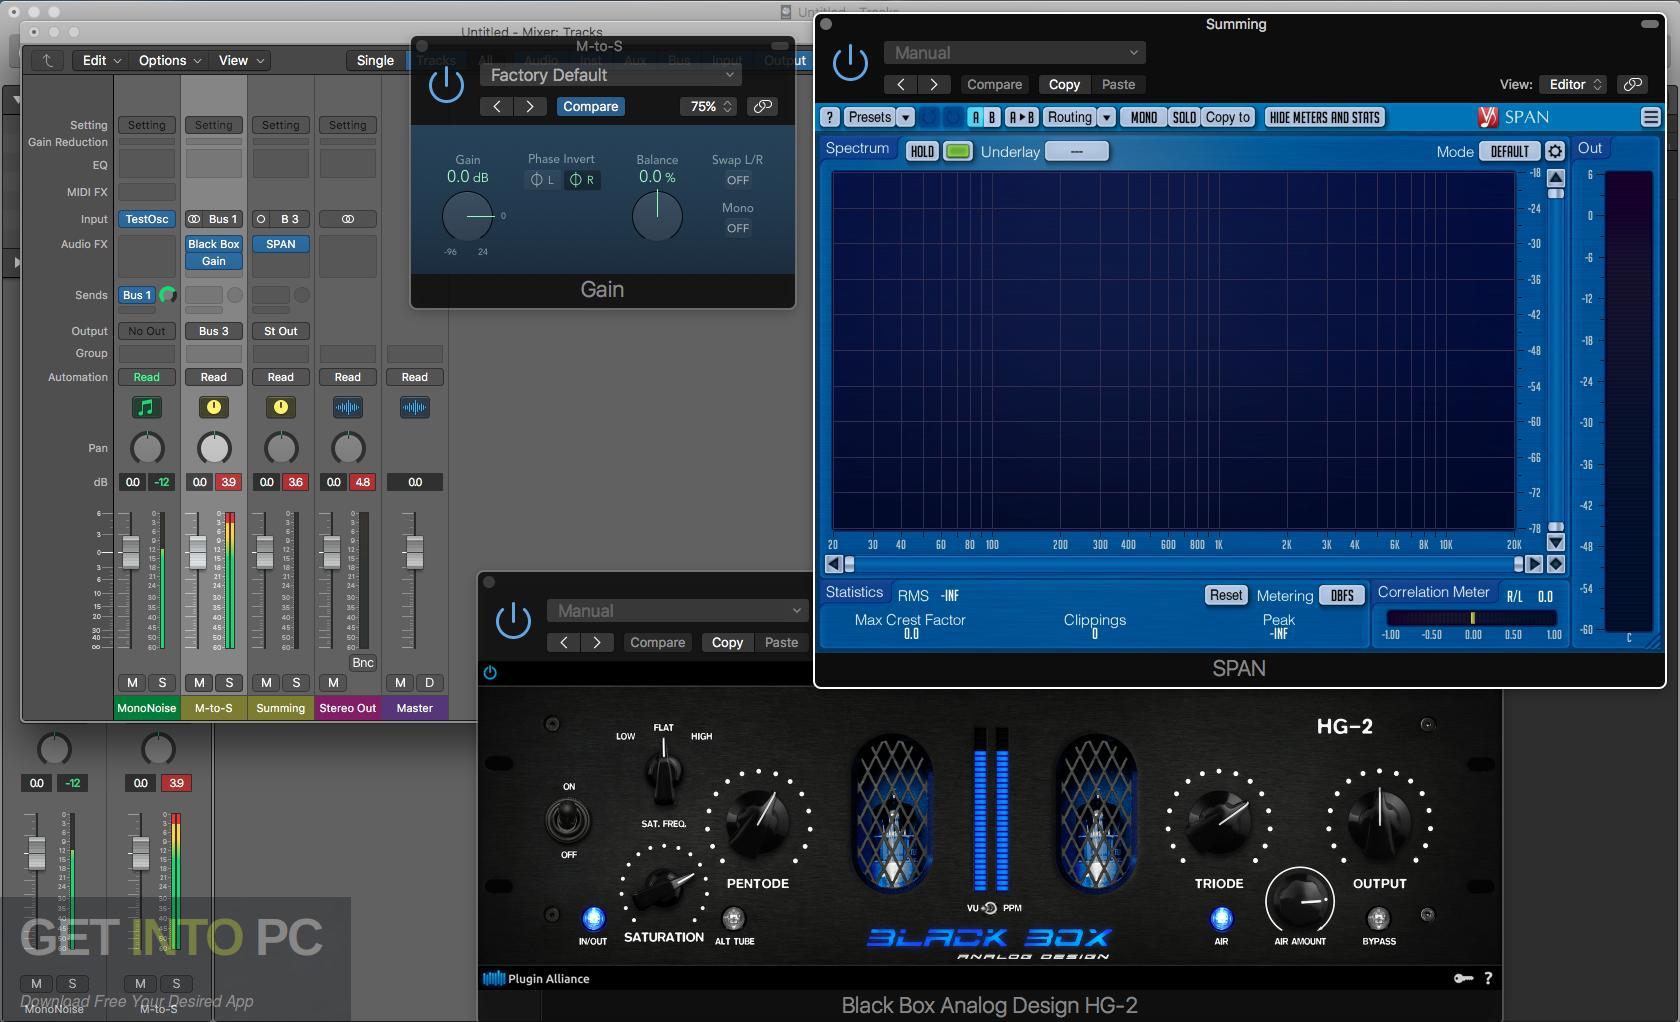
Task: Click the link icon in the Gain plugin header
Action: (763, 106)
